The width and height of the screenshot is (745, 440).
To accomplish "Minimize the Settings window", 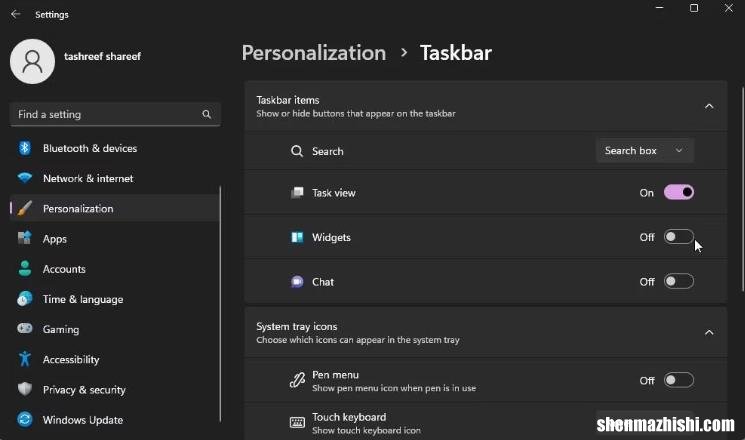I will (x=659, y=8).
